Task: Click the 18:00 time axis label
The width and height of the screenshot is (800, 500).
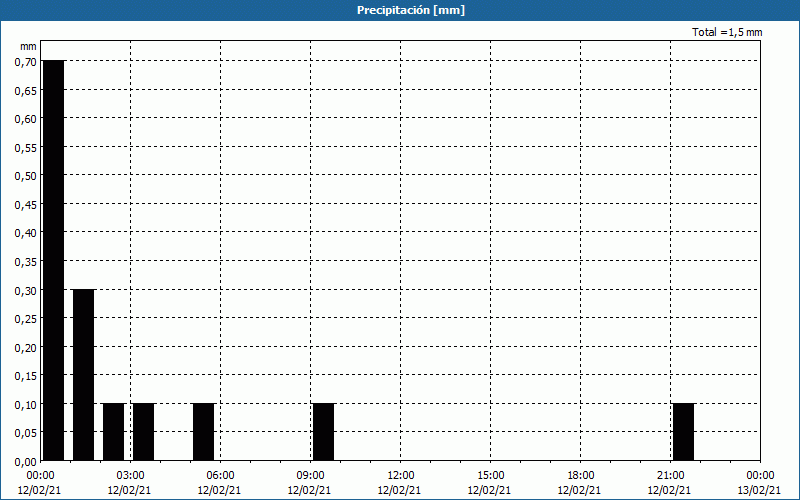Action: (581, 476)
